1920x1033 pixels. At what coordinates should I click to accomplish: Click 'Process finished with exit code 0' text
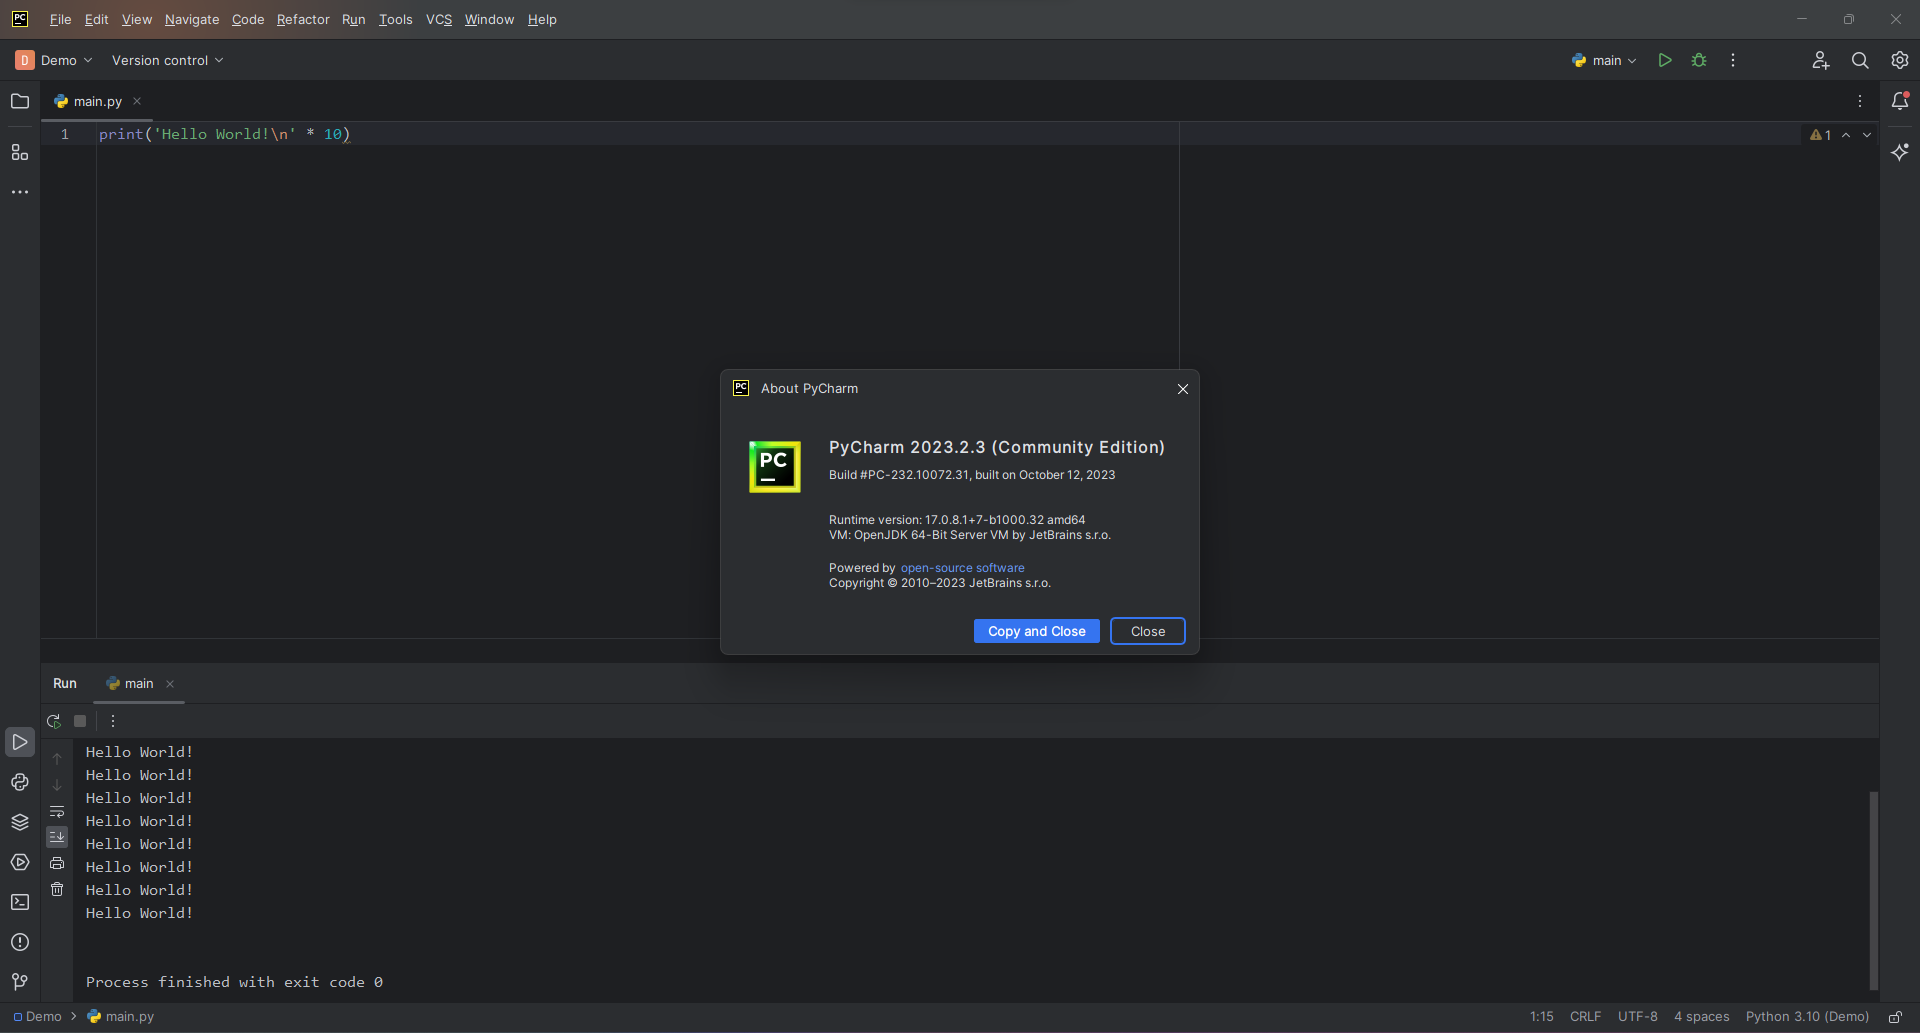click(x=234, y=982)
